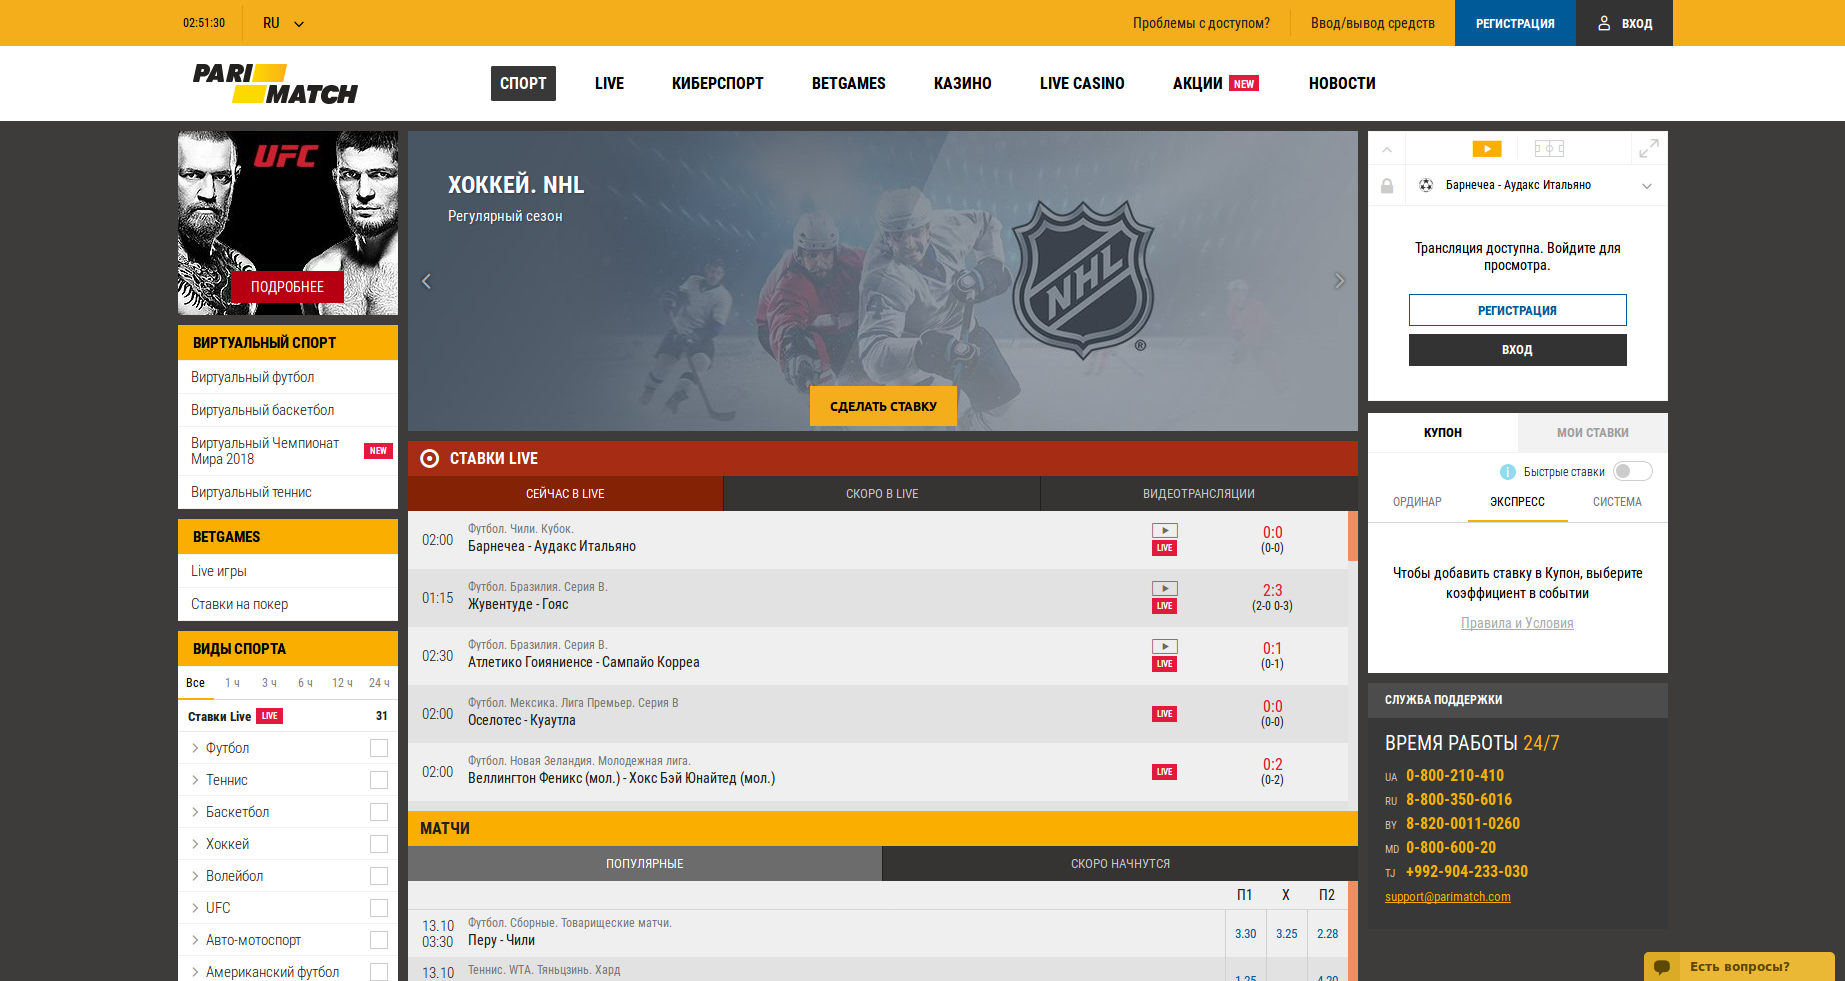Image resolution: width=1845 pixels, height=981 pixels.
Task: Click ПОДРОБНЕЕ on the UFC banner
Action: [287, 287]
